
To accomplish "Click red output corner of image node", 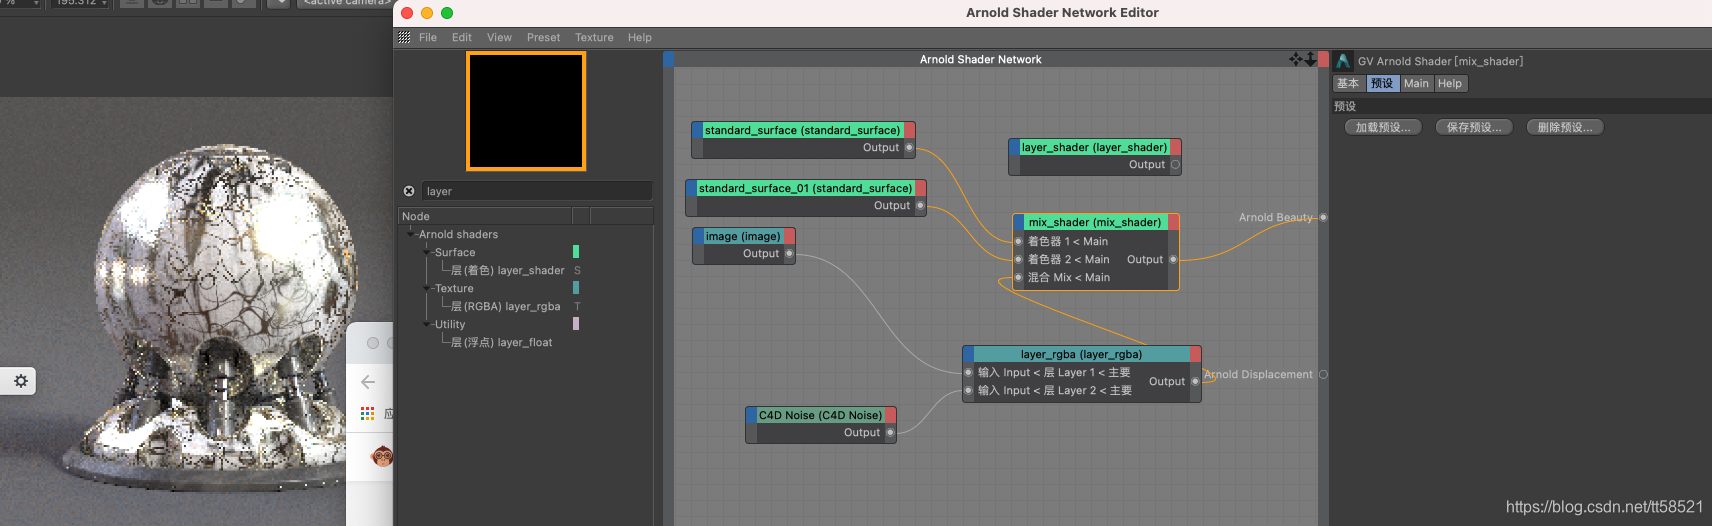I will click(x=789, y=236).
